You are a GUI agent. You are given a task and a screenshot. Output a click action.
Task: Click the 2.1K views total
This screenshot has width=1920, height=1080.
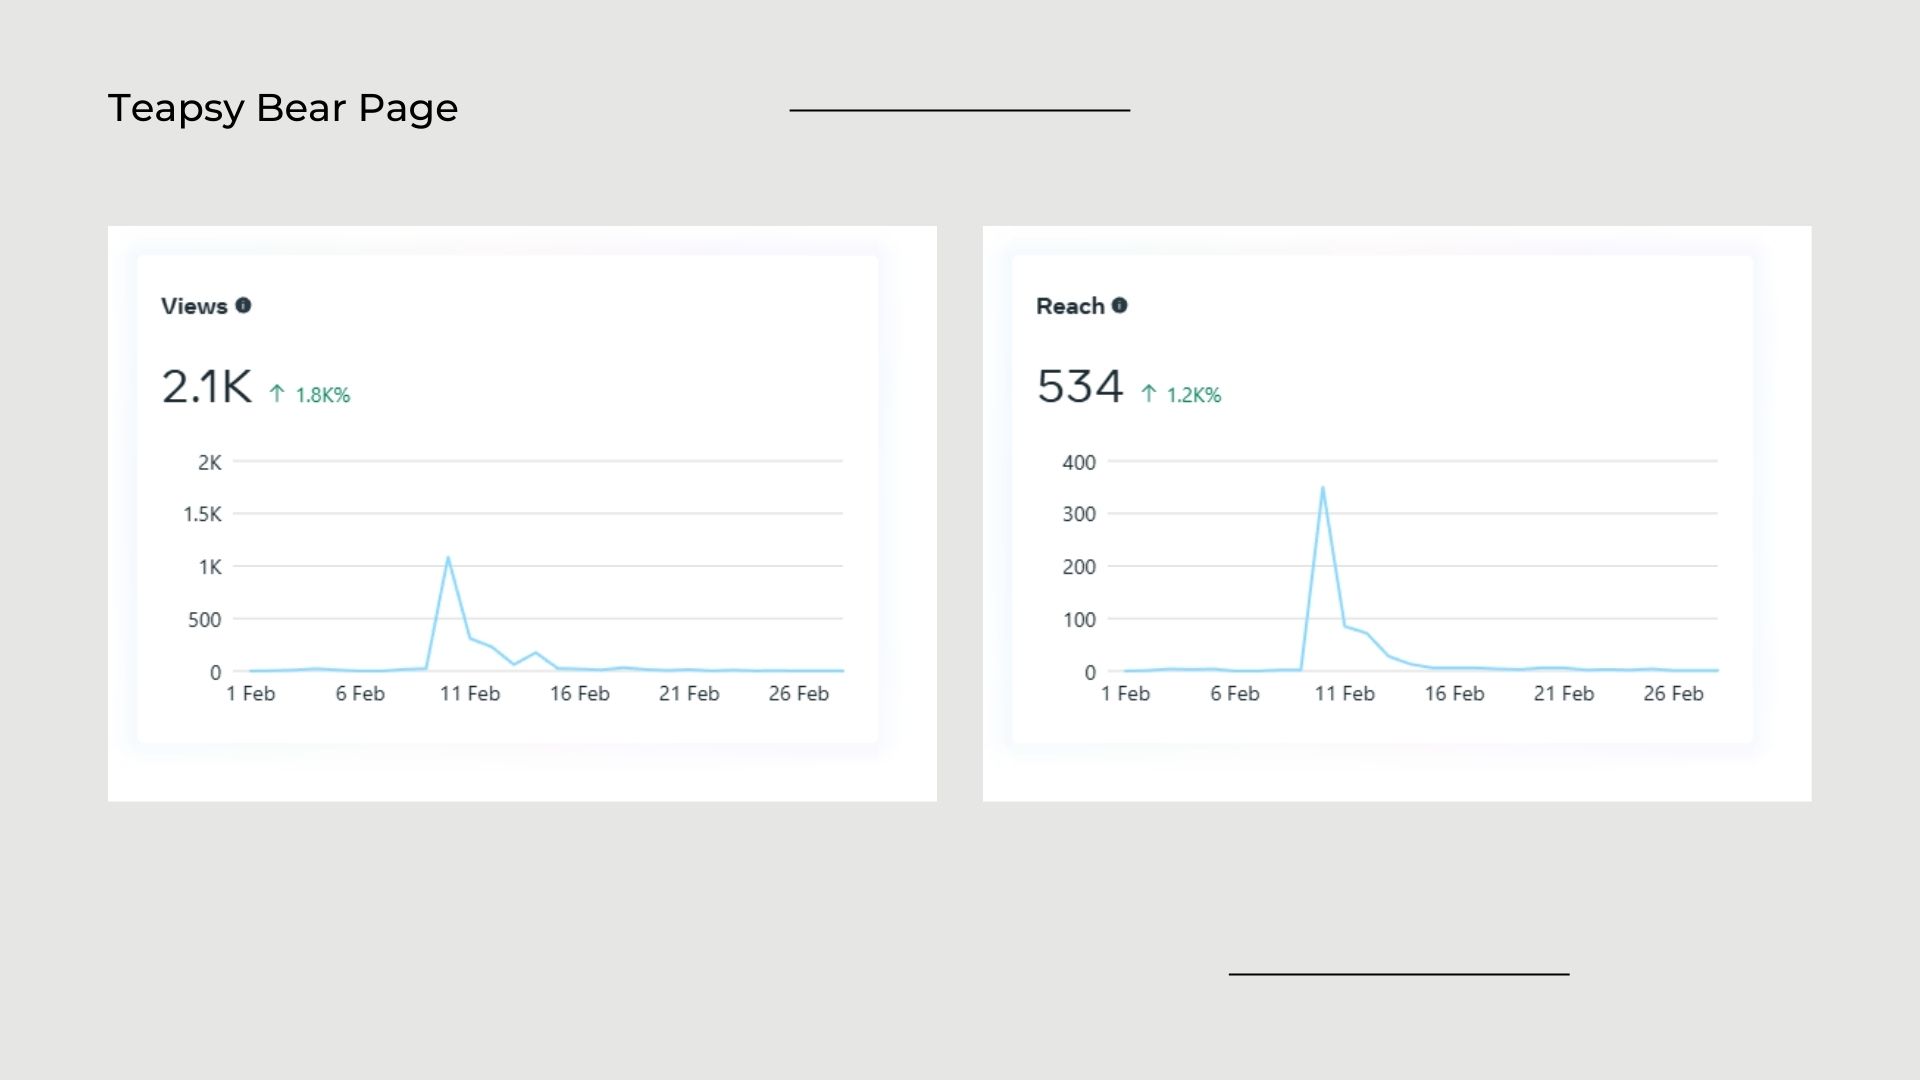[x=207, y=387]
